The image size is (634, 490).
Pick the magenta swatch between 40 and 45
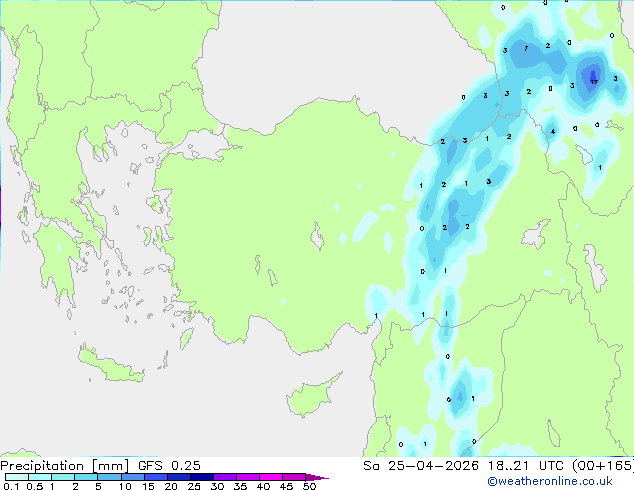coord(271,477)
